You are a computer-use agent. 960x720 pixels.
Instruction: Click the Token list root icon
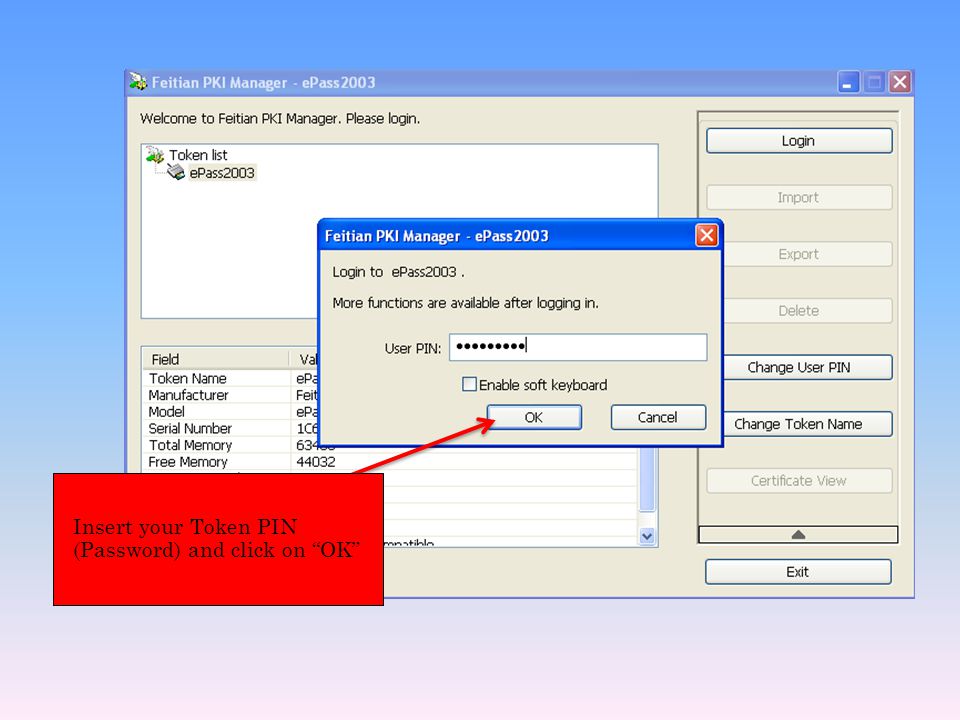click(156, 155)
